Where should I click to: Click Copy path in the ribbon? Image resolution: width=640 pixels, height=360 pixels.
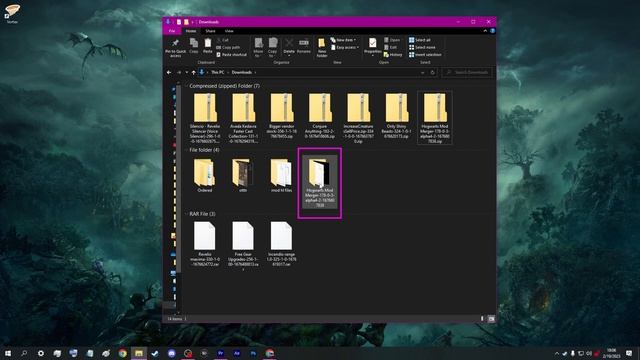(x=228, y=47)
